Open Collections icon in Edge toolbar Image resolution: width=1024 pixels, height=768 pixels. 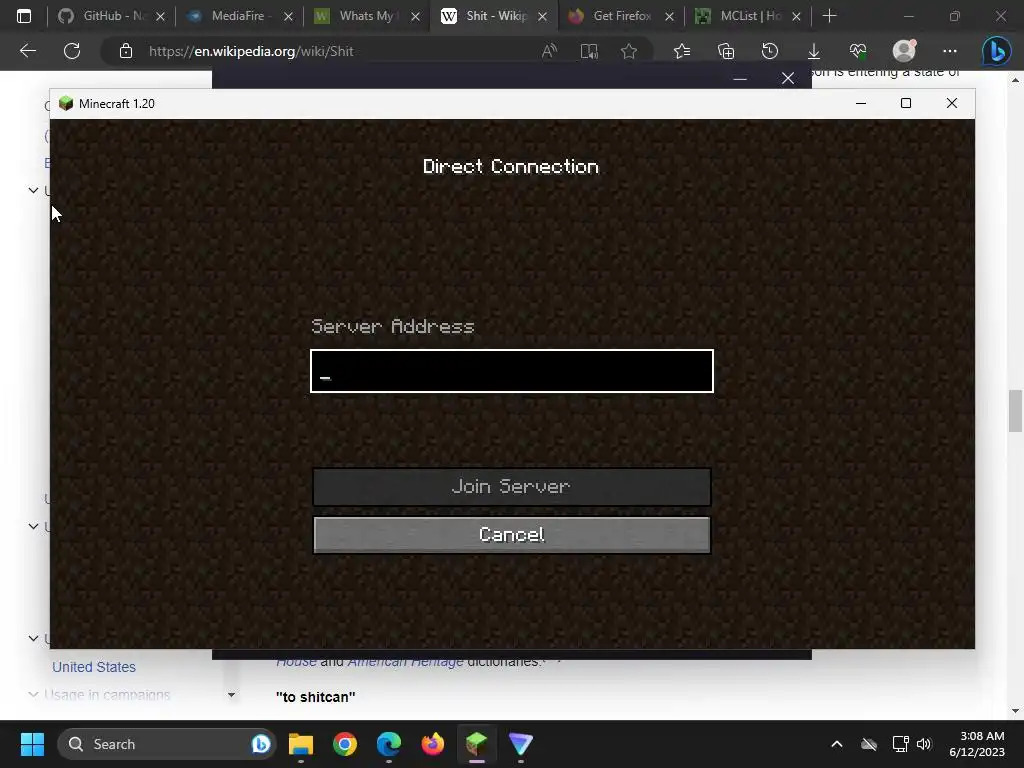tap(726, 51)
